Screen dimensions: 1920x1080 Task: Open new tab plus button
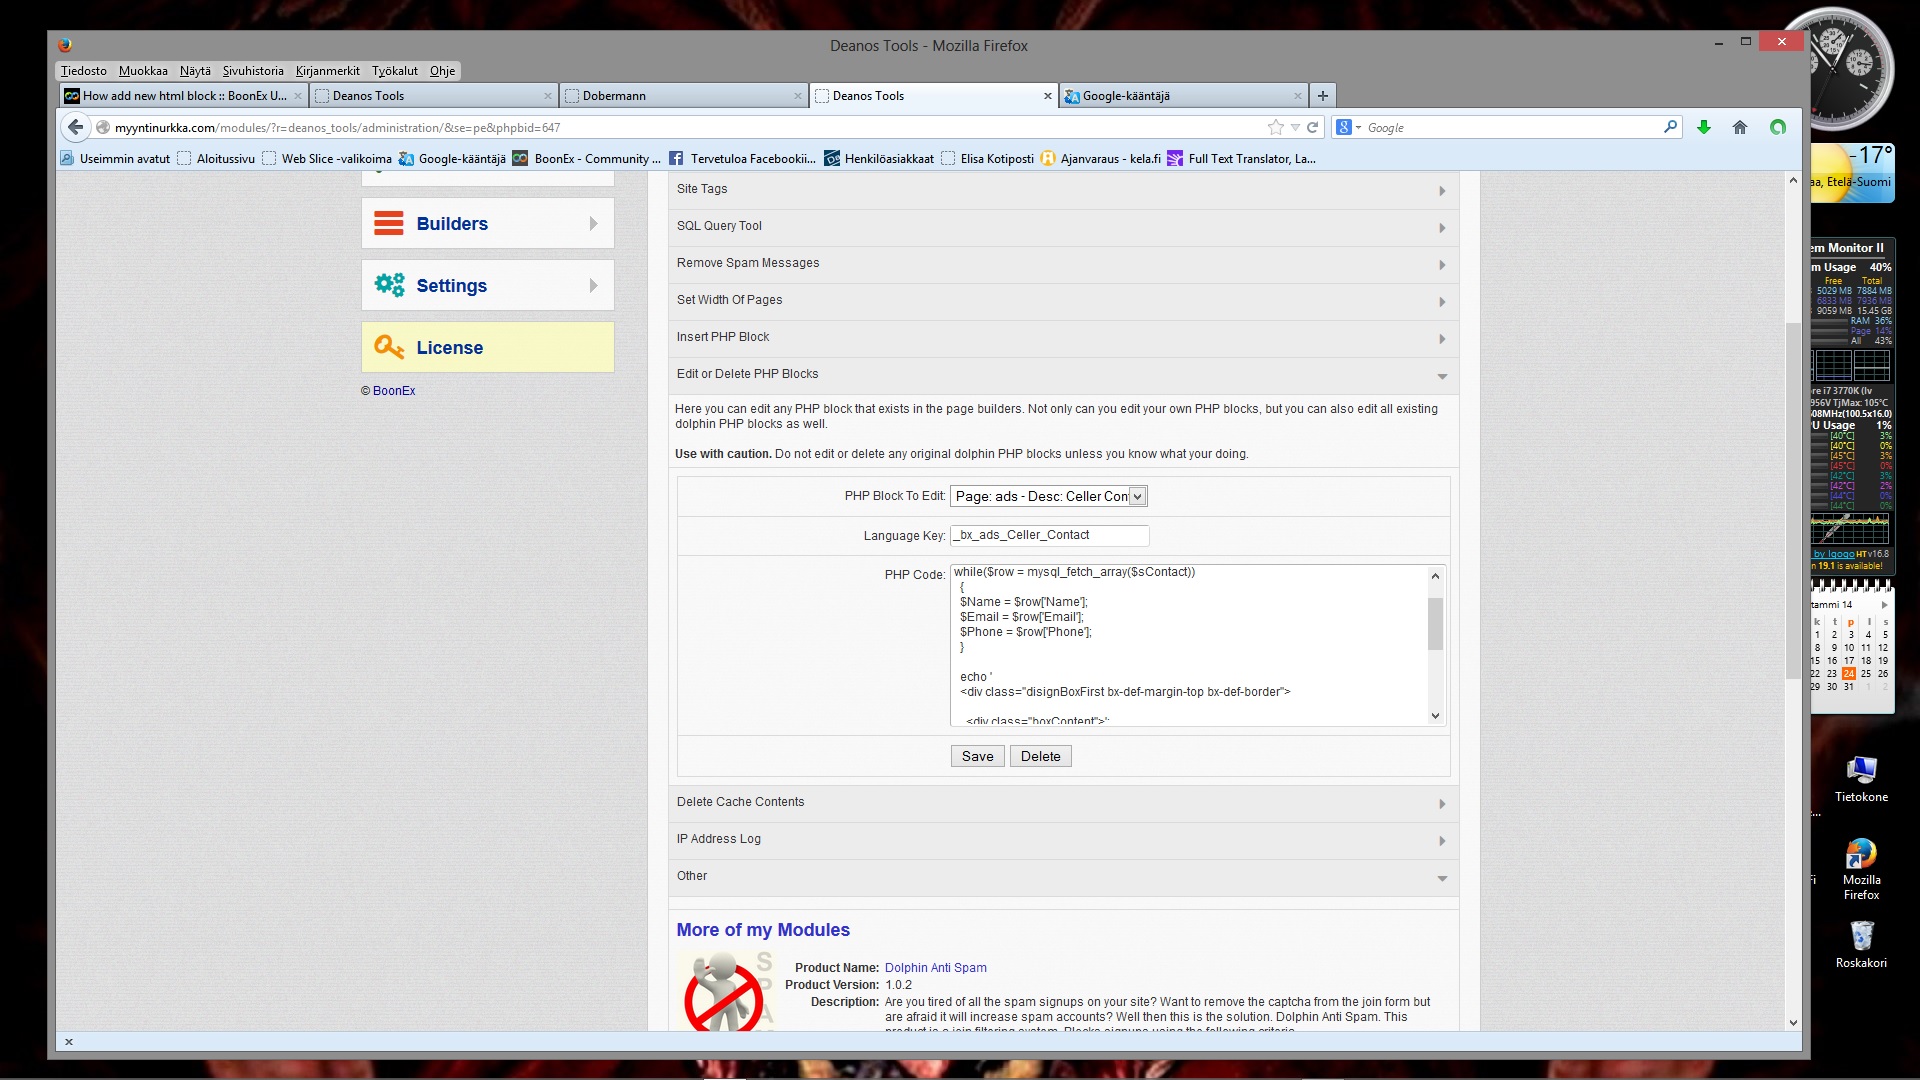pos(1323,96)
